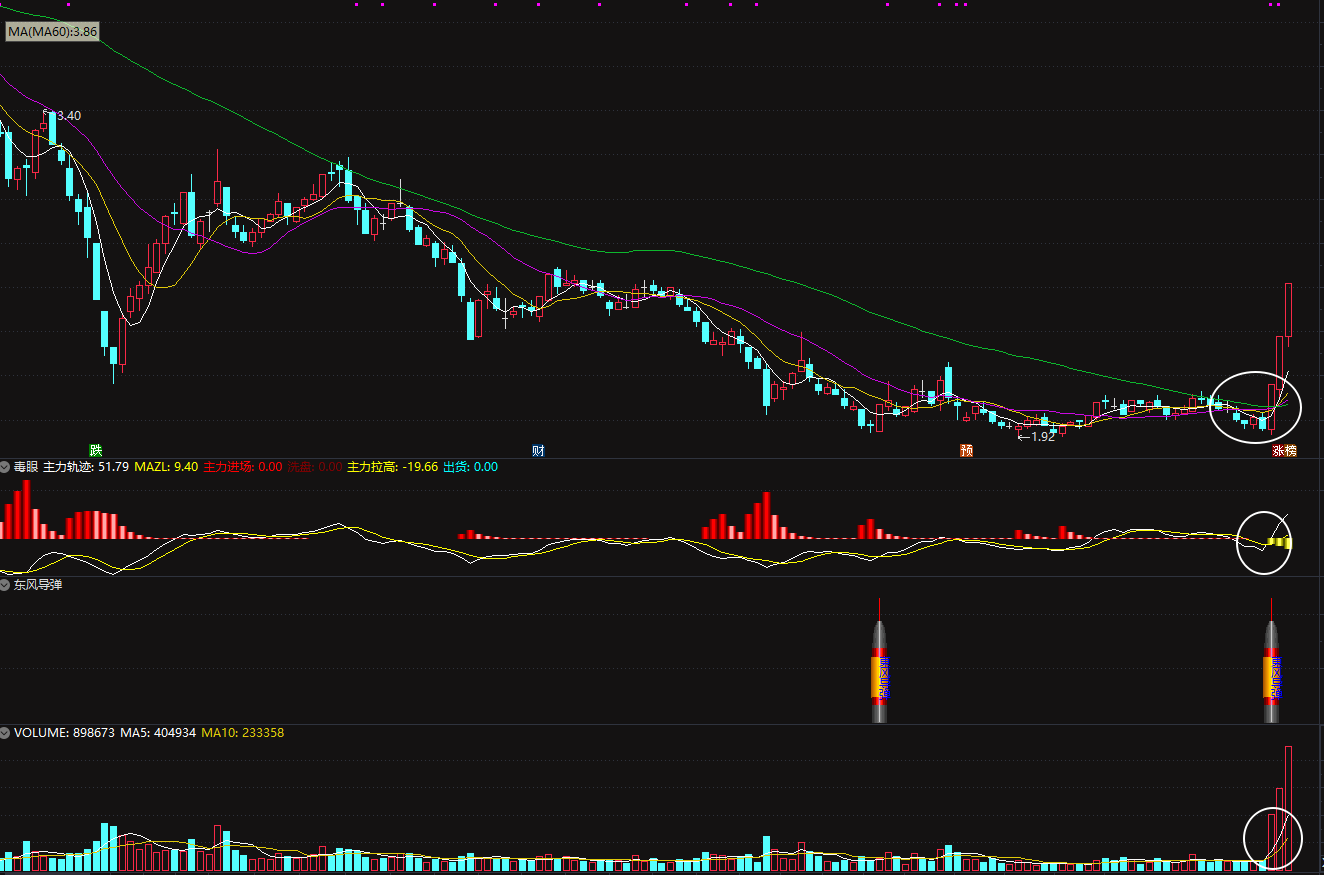This screenshot has width=1324, height=875.
Task: Select the yellow MAZL indicator label
Action: click(x=166, y=467)
